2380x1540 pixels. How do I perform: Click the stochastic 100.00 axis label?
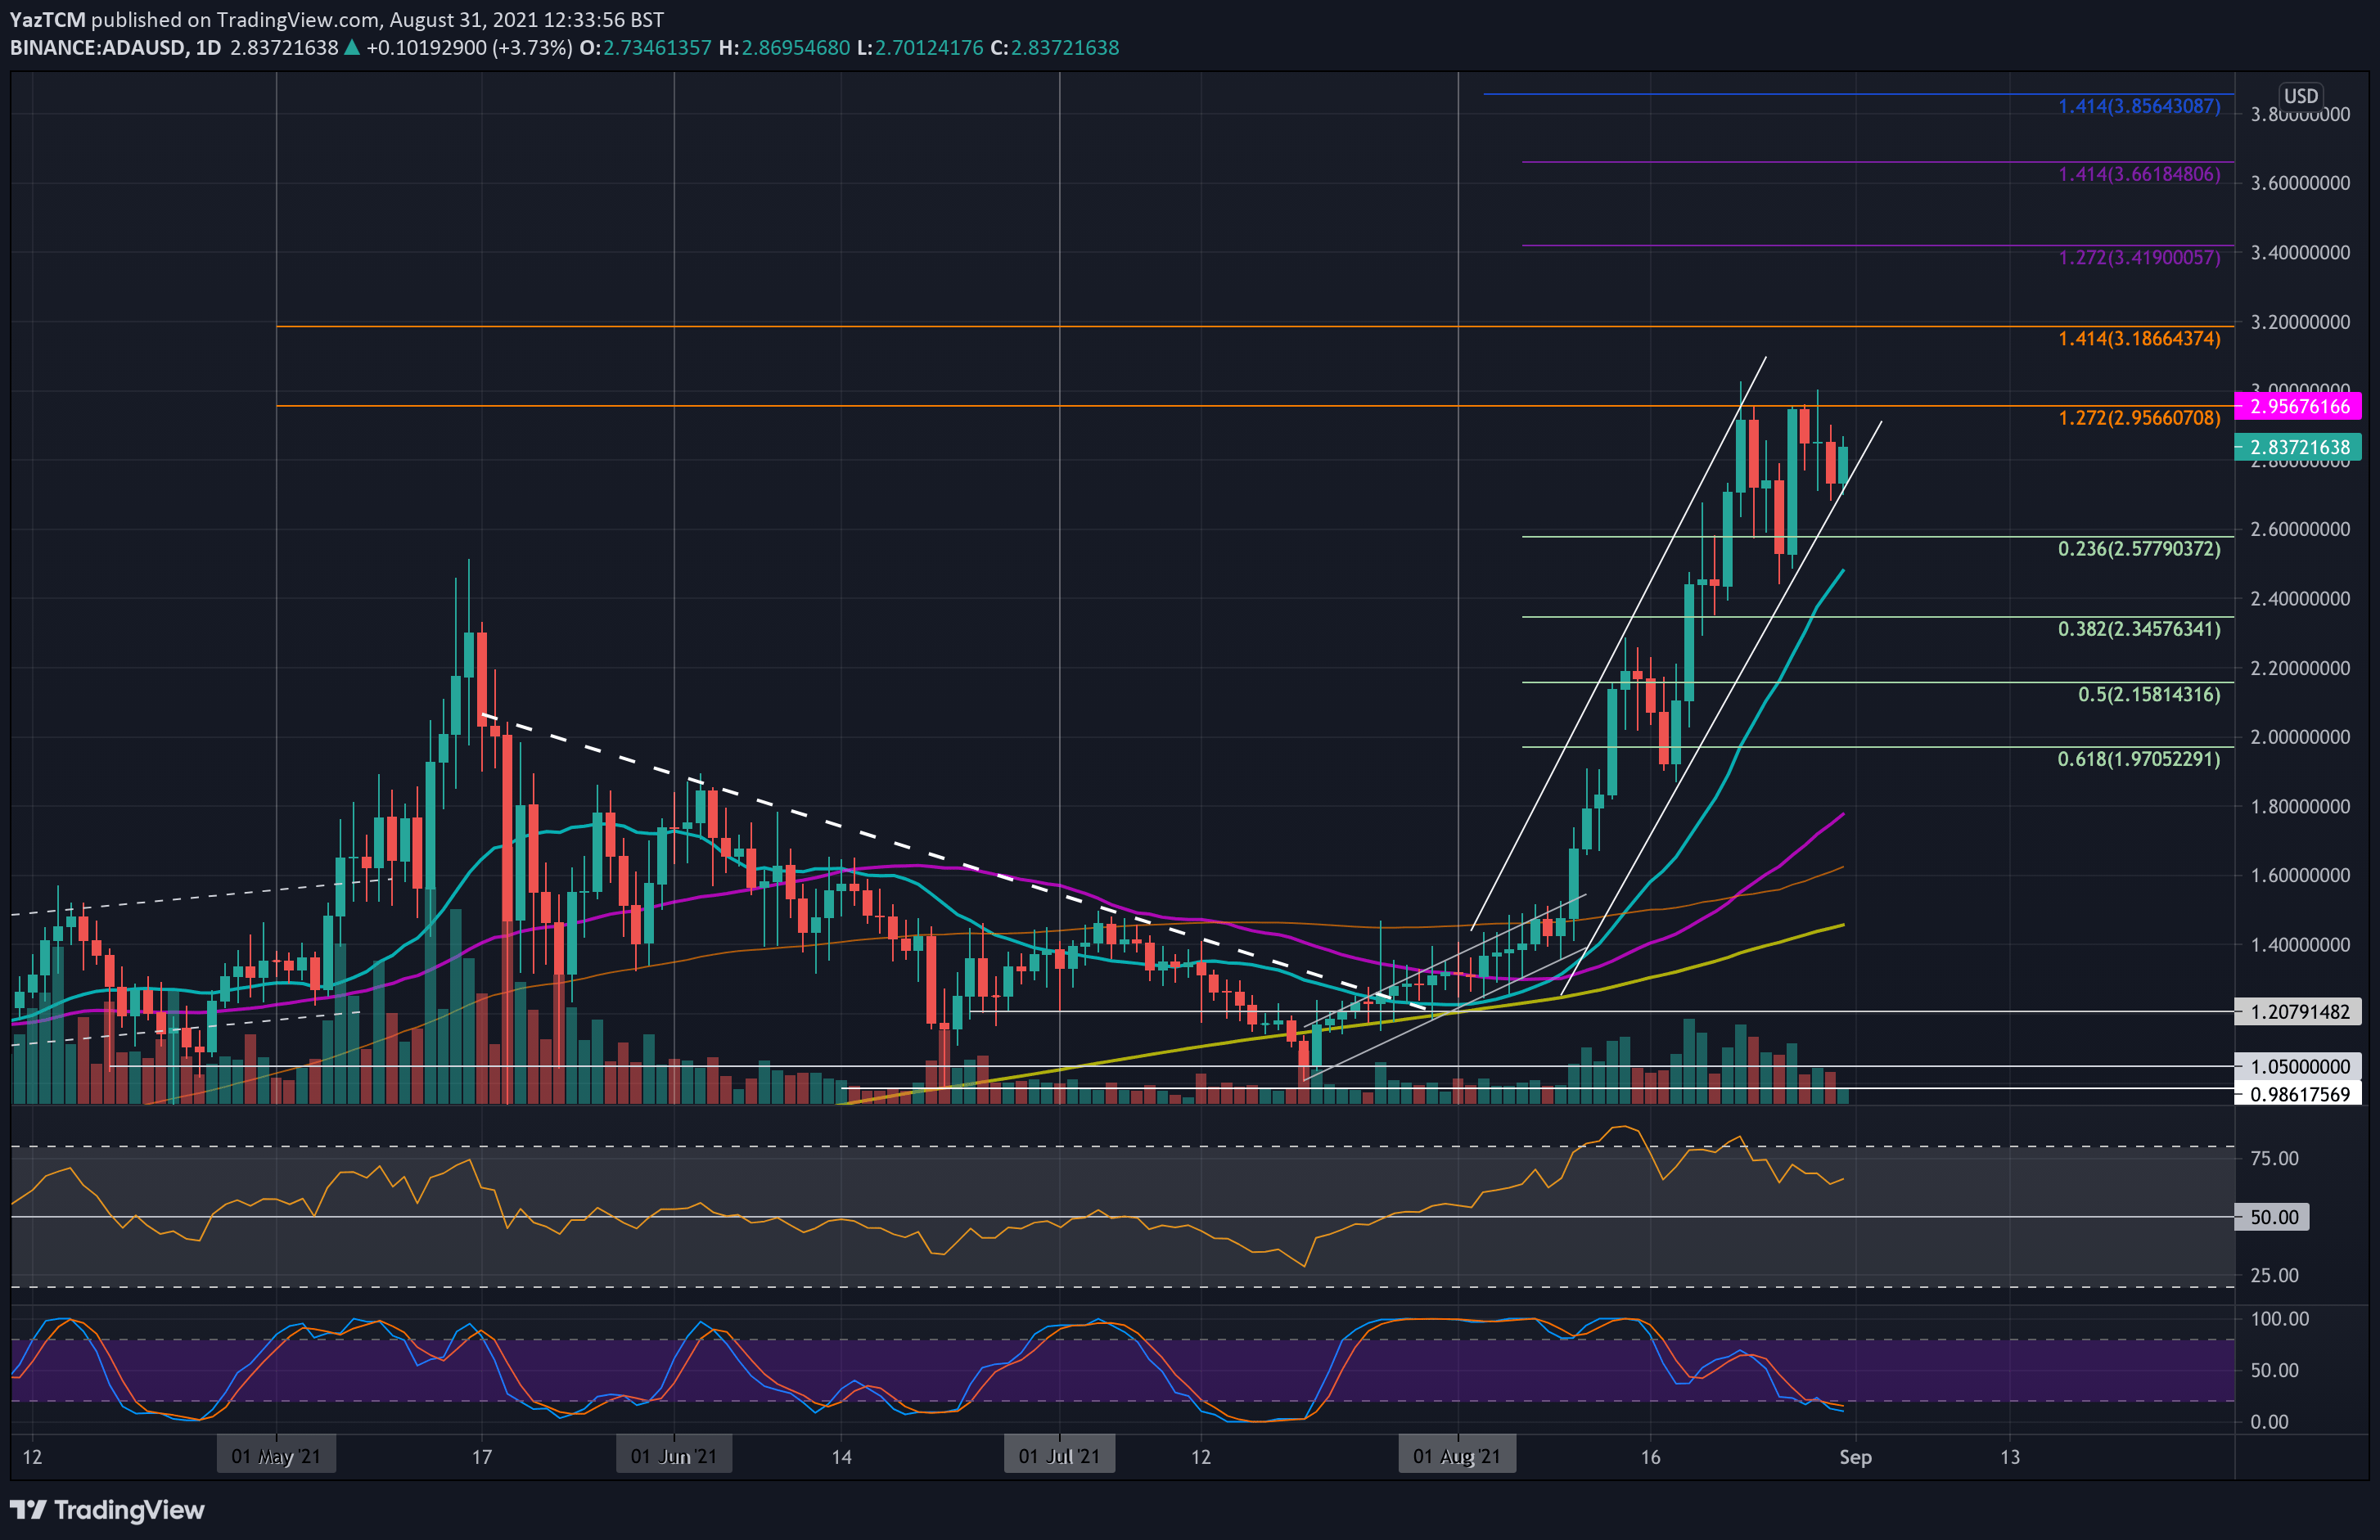pyautogui.click(x=2279, y=1319)
